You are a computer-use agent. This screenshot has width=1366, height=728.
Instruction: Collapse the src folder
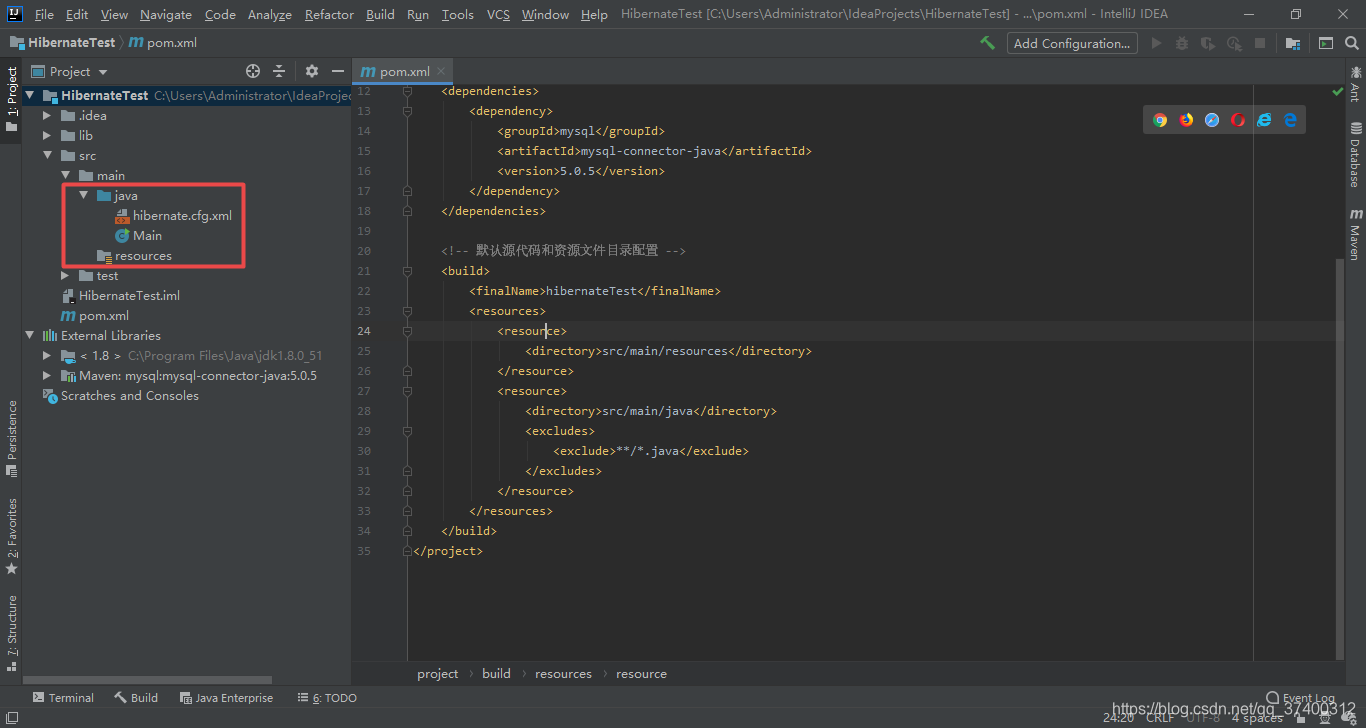47,156
